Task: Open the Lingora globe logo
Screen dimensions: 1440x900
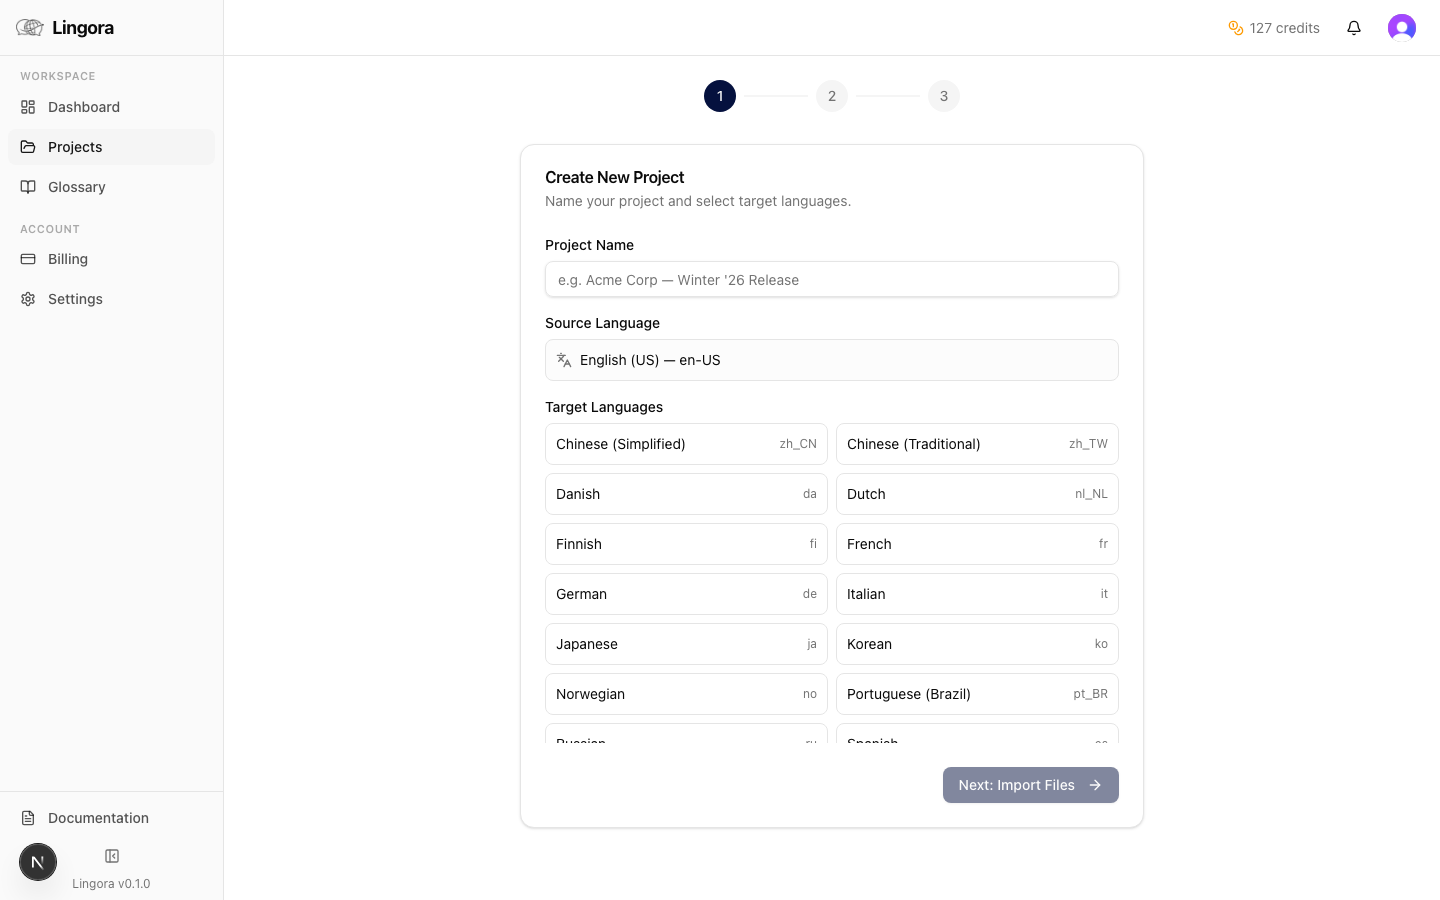Action: click(30, 27)
